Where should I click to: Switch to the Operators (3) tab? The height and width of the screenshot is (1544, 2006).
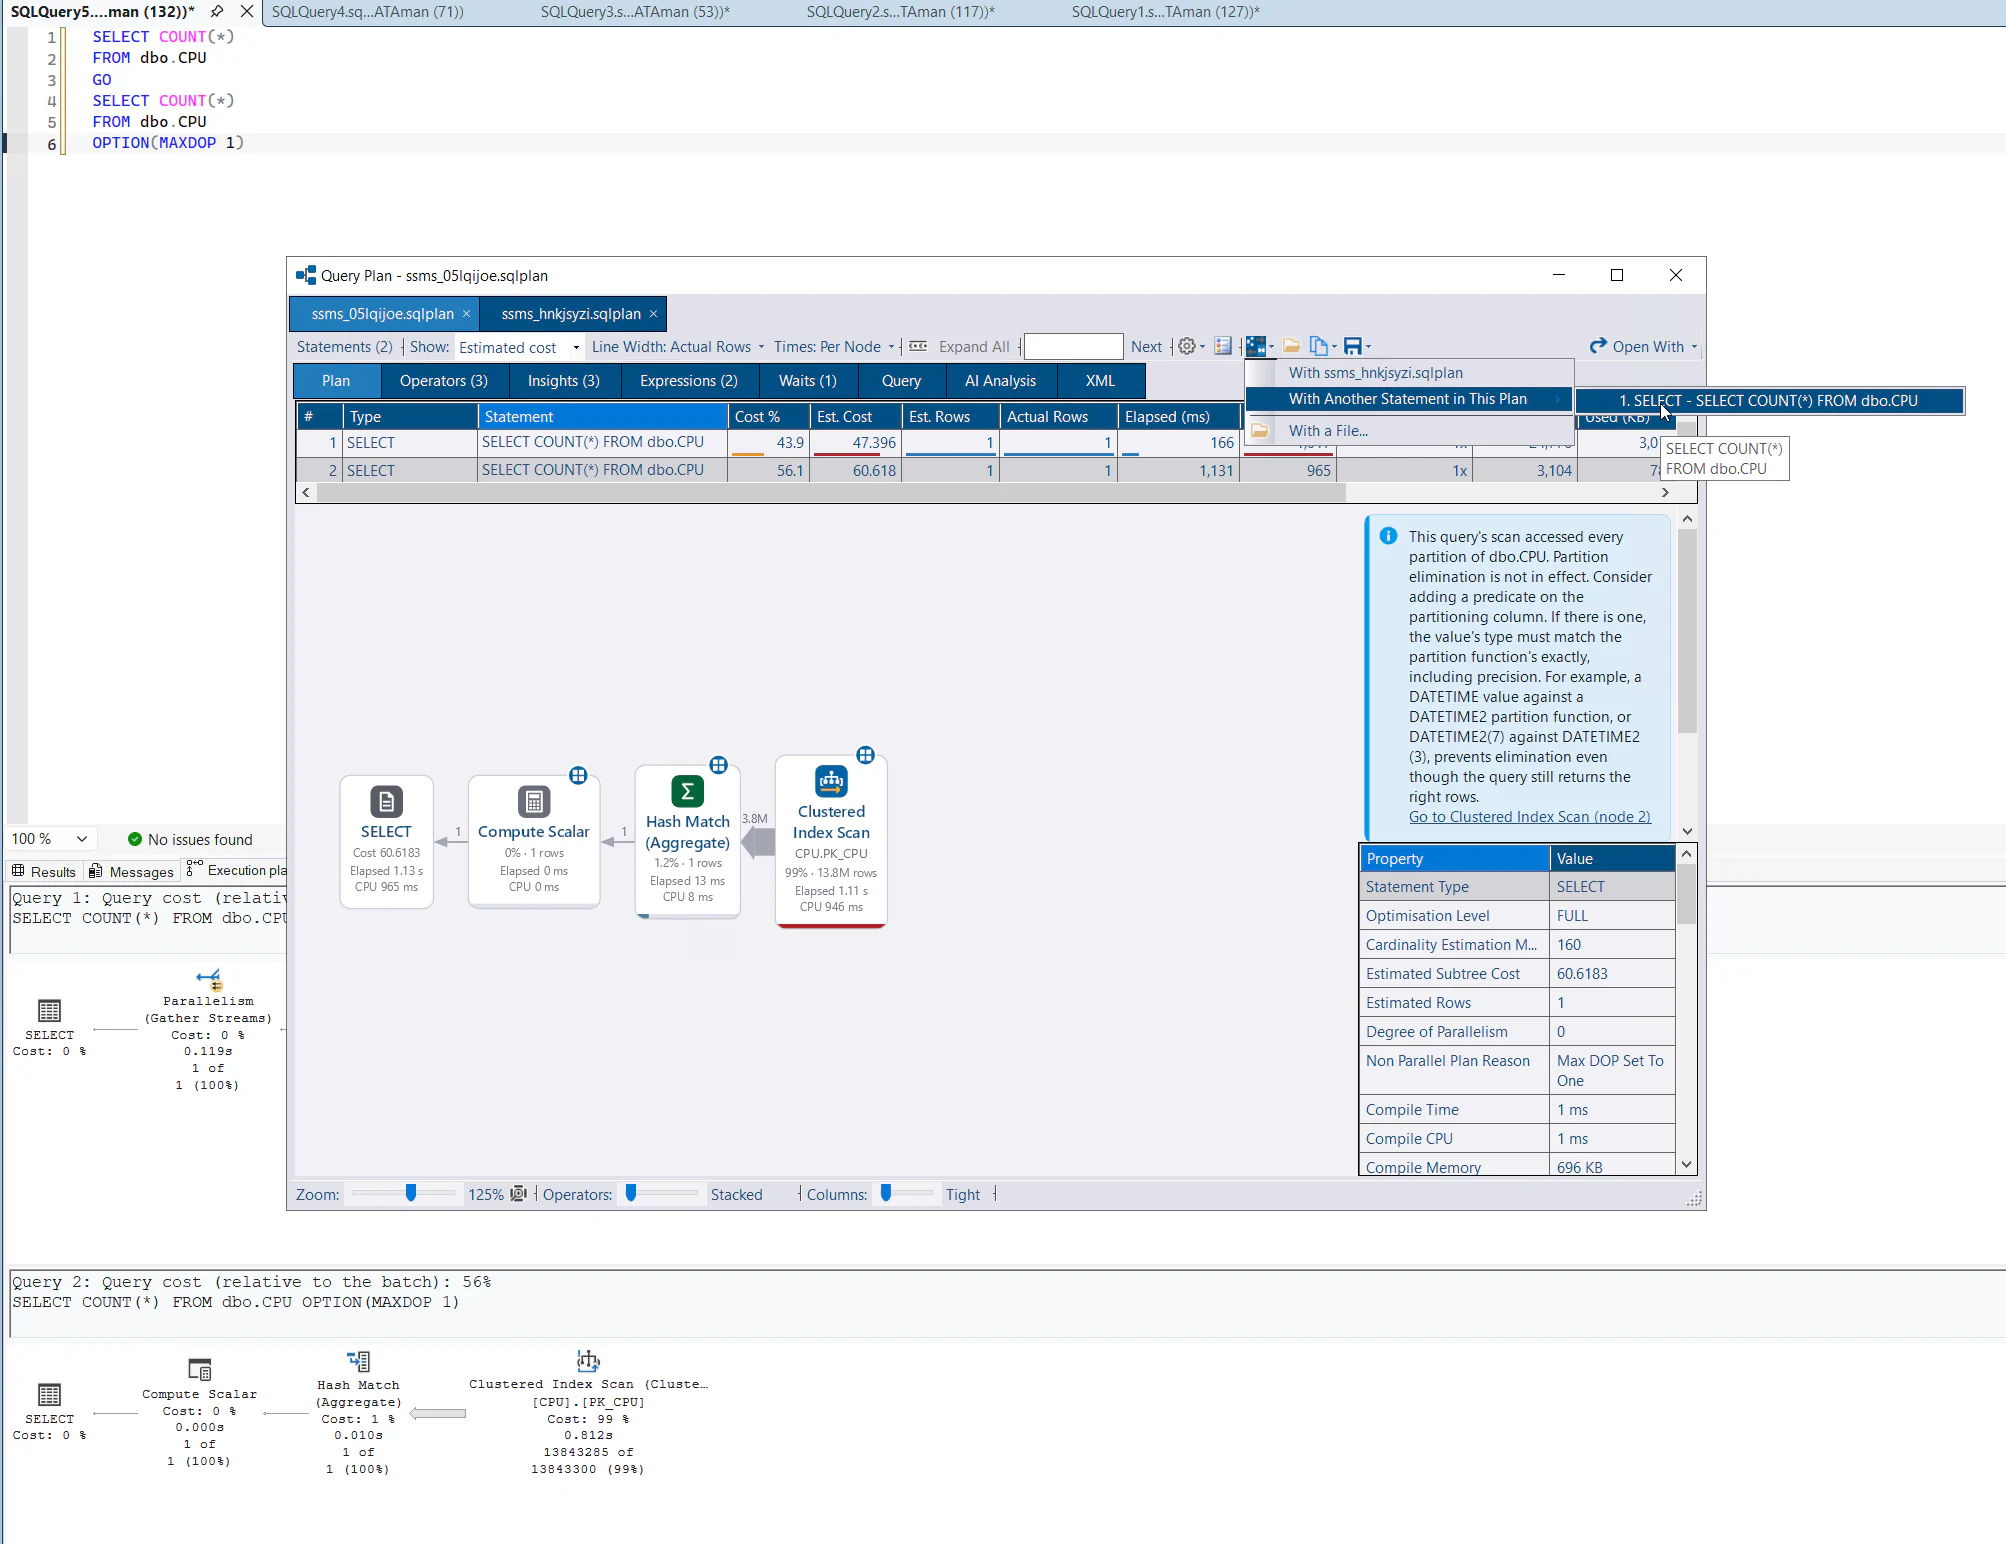point(444,381)
